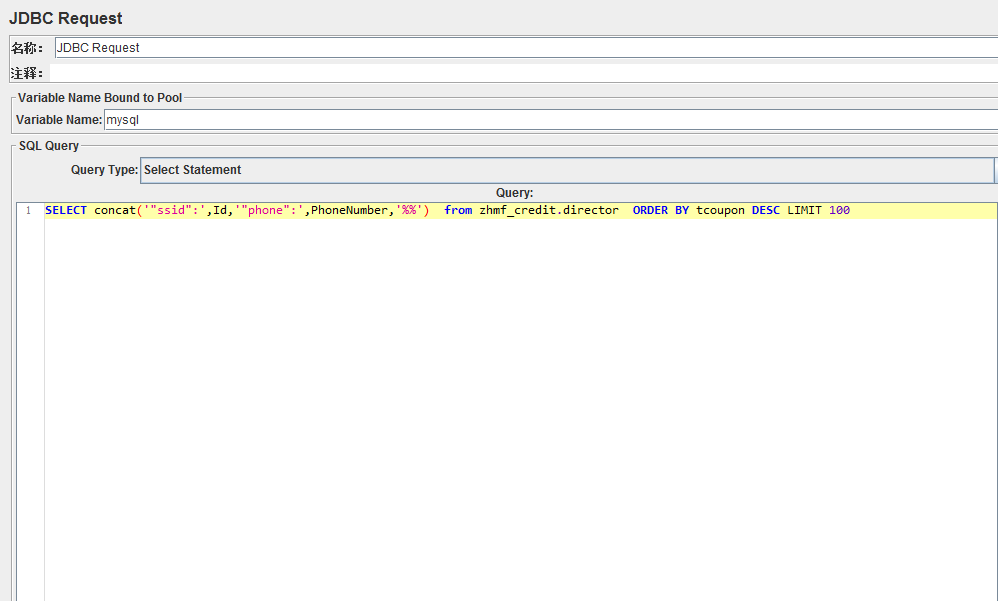Click the 100 limit value in query
This screenshot has width=998, height=601.
(x=839, y=210)
